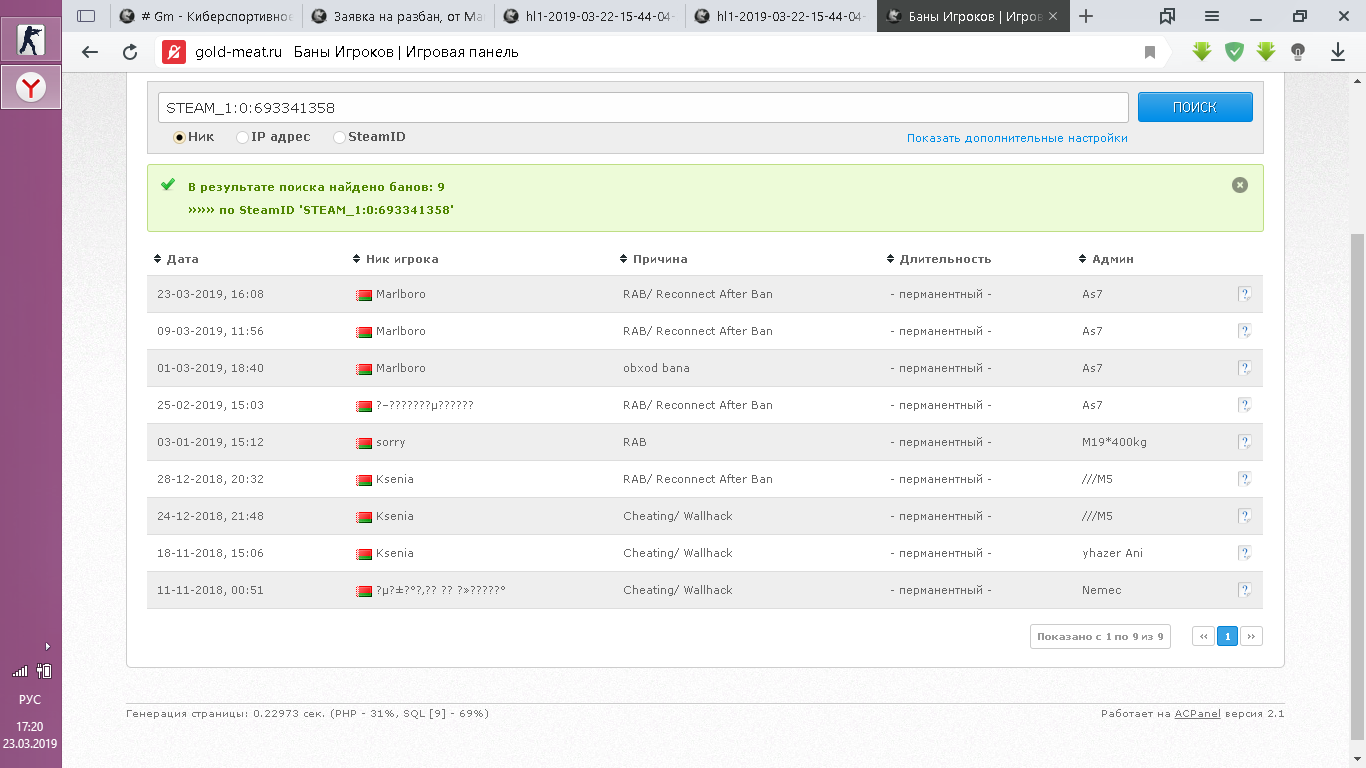Click the page vertical scrollbar
Screen dimensions: 1366x768
(x=1357, y=485)
